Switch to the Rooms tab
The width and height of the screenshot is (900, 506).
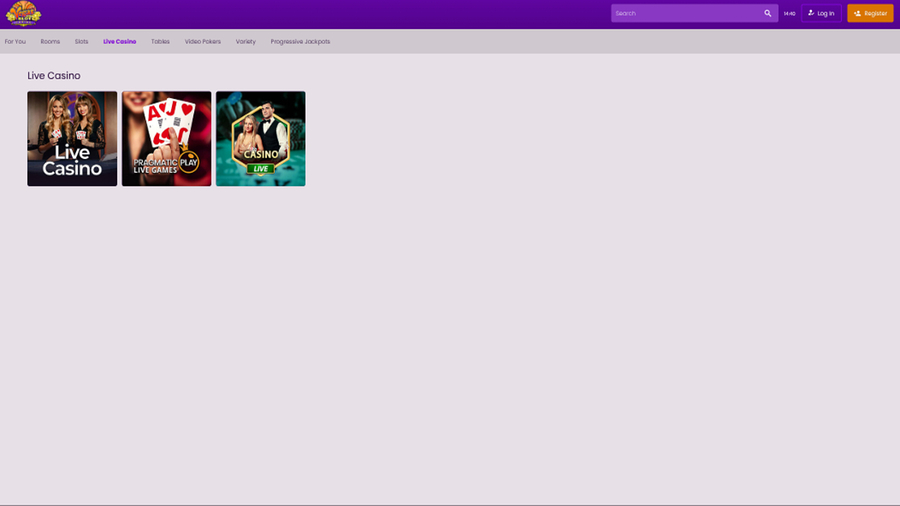pos(50,42)
